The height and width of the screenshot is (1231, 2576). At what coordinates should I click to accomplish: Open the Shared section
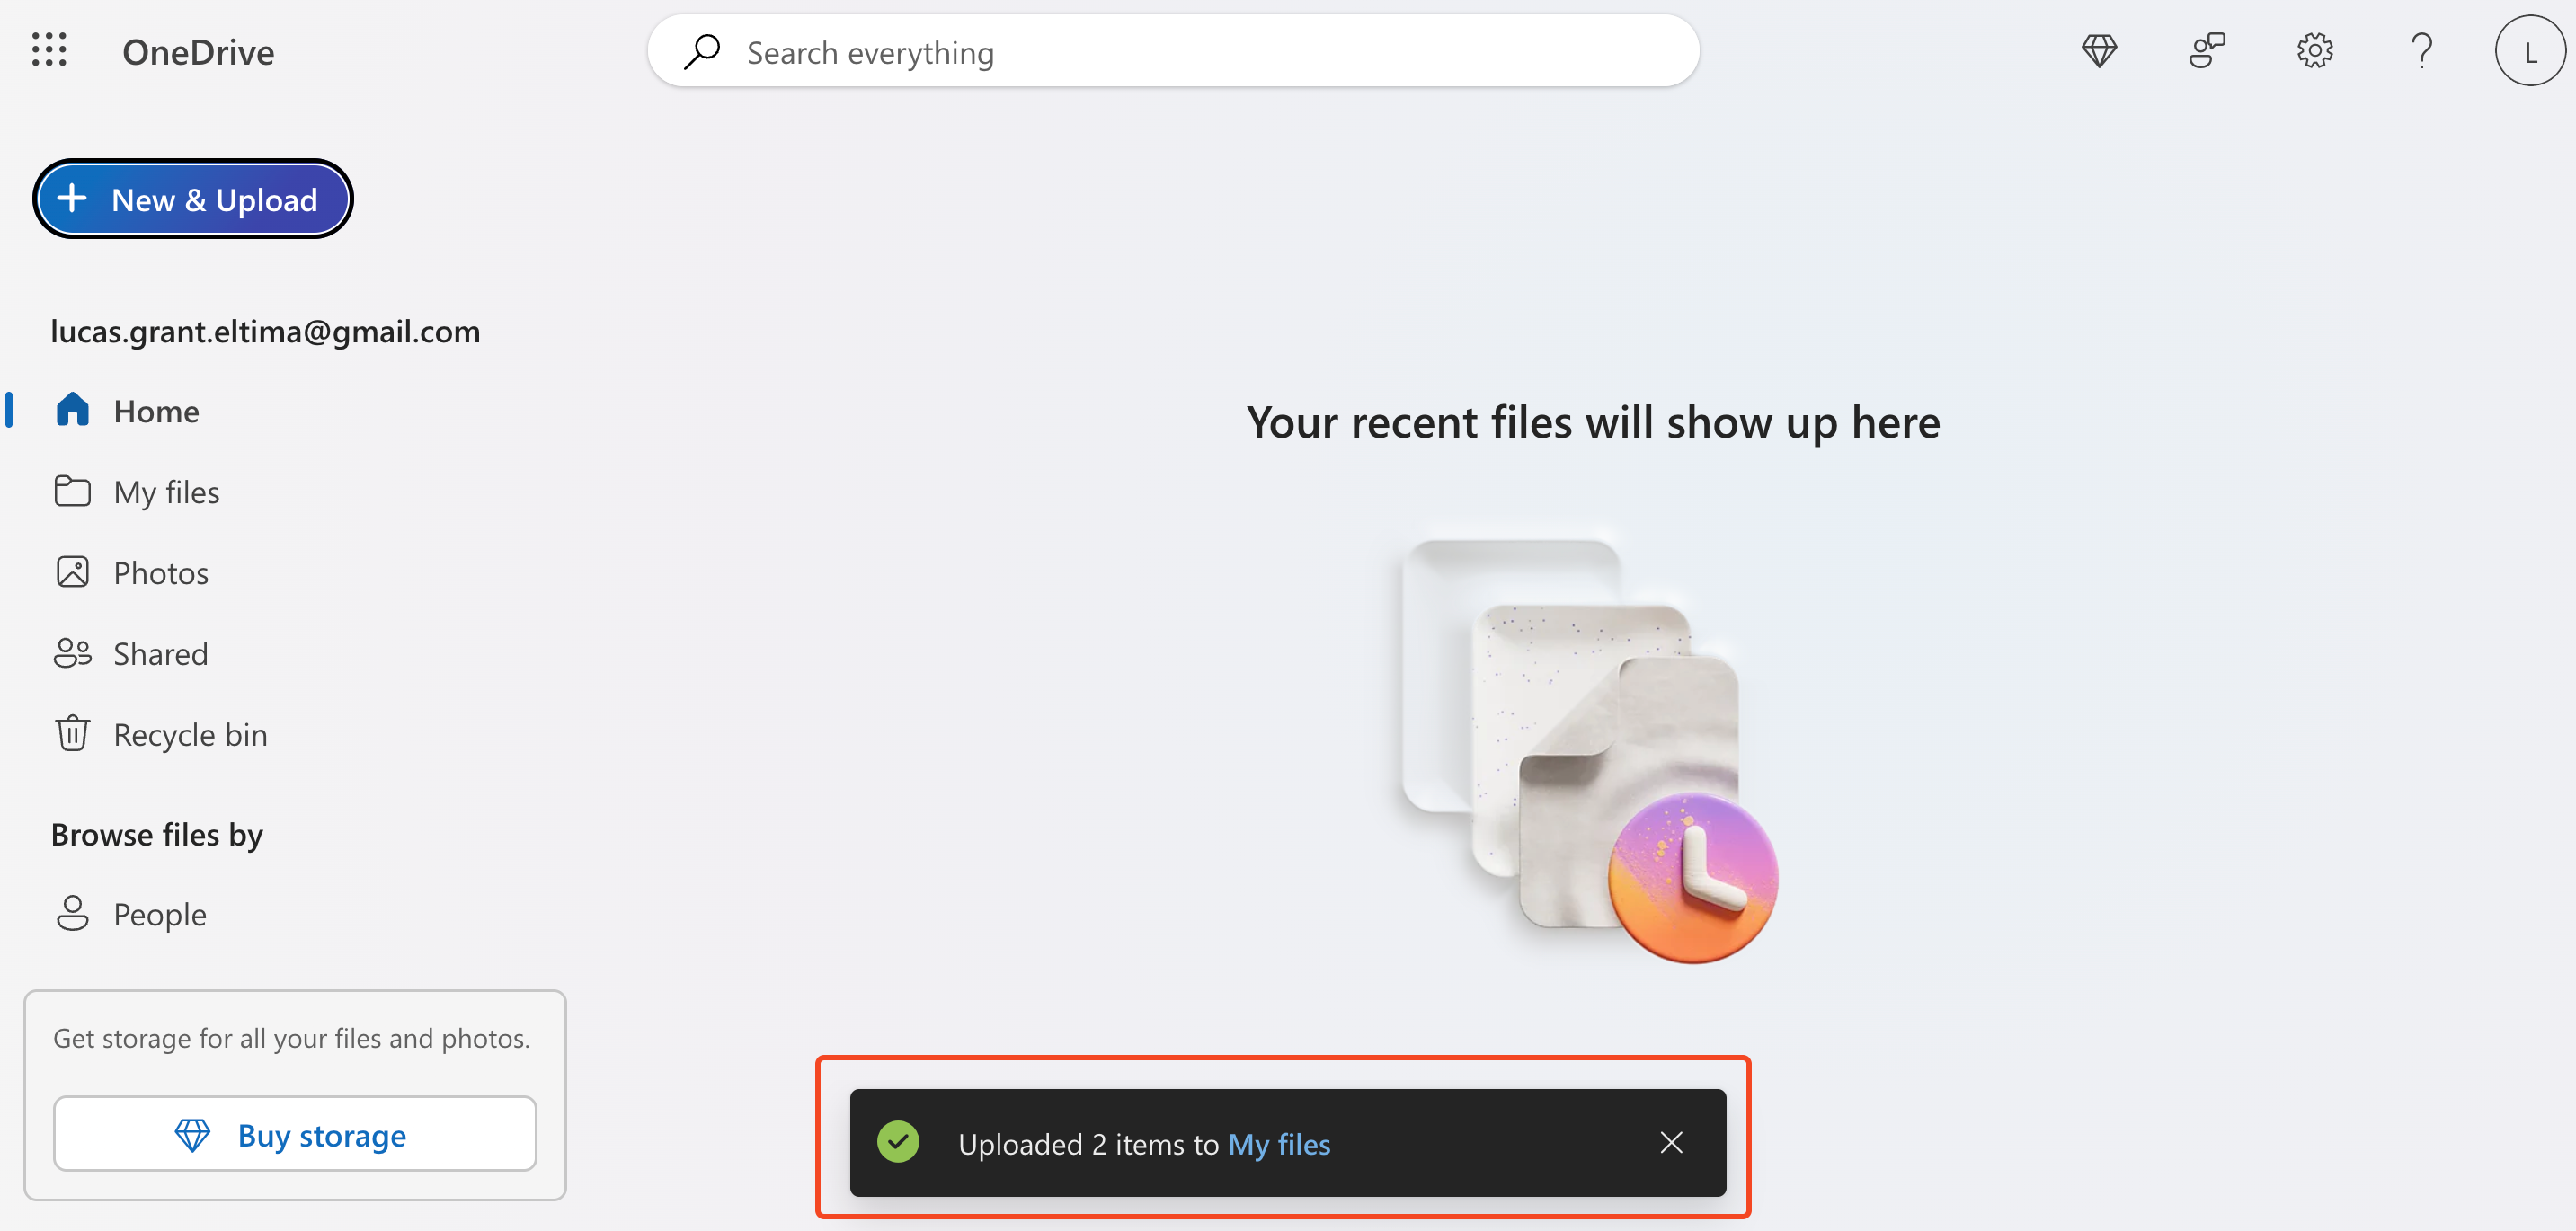[x=159, y=651]
